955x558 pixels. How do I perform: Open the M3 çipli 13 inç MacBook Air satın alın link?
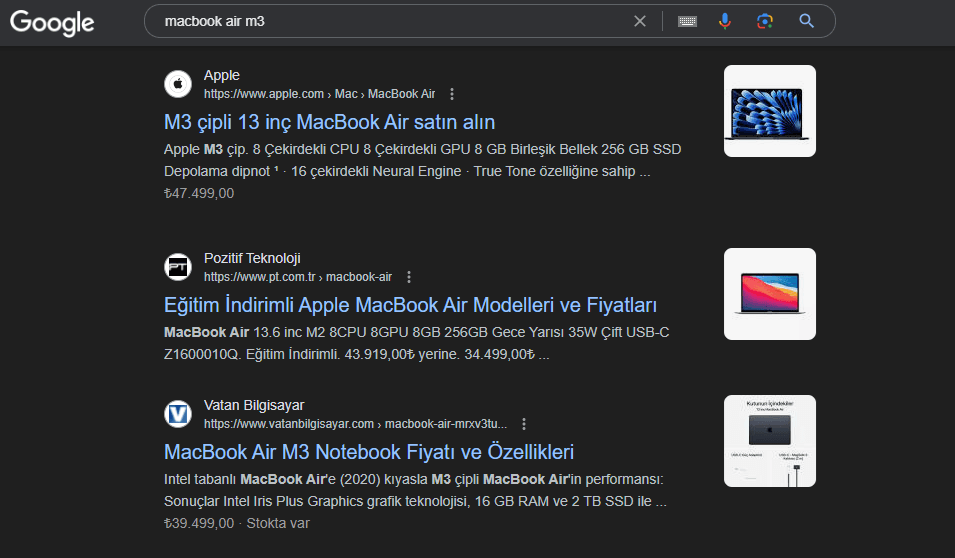point(329,122)
